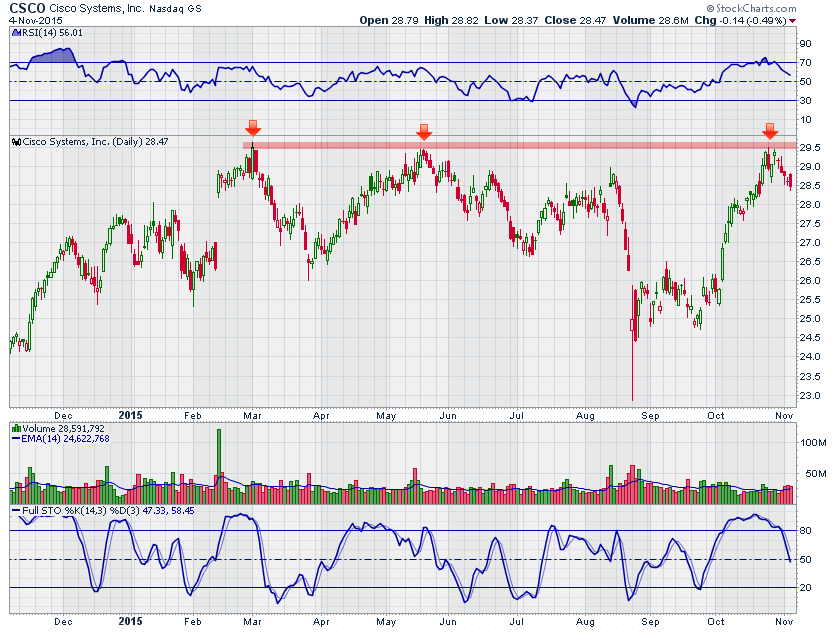Click the Cisco Systems, Inc. (Daily) 28.47 label
Image resolution: width=832 pixels, height=635 pixels.
pyautogui.click(x=96, y=142)
